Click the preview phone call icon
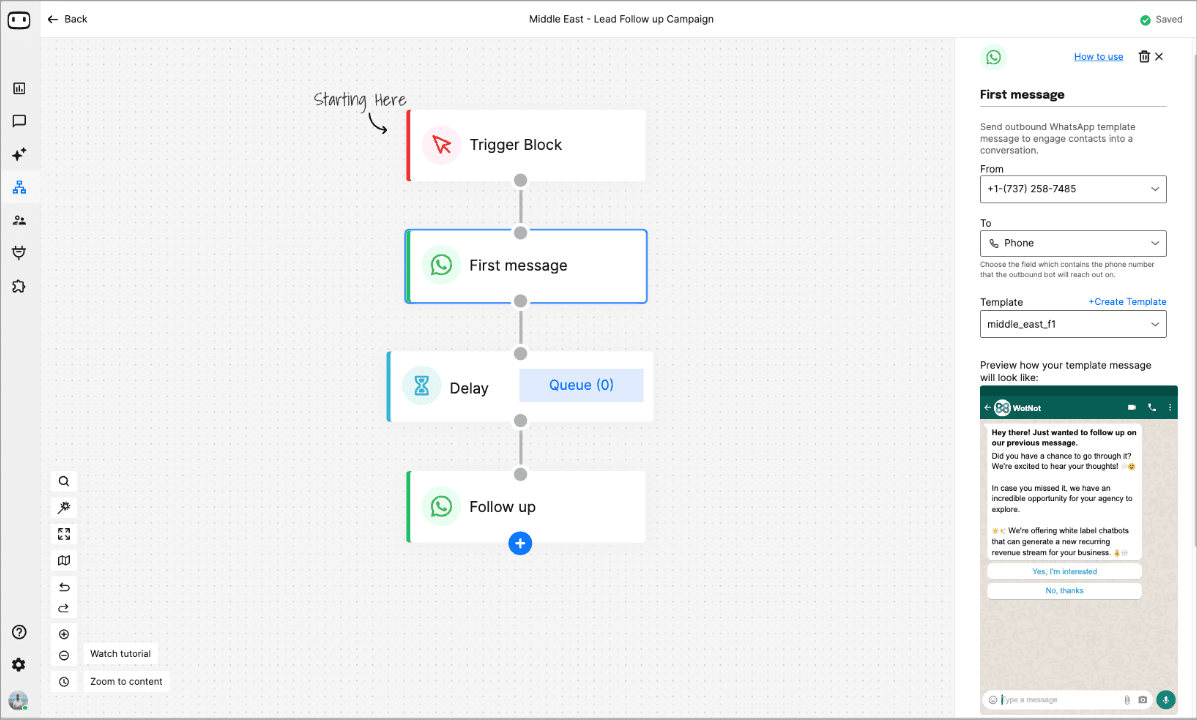Viewport: 1197px width, 720px height. click(x=1152, y=408)
